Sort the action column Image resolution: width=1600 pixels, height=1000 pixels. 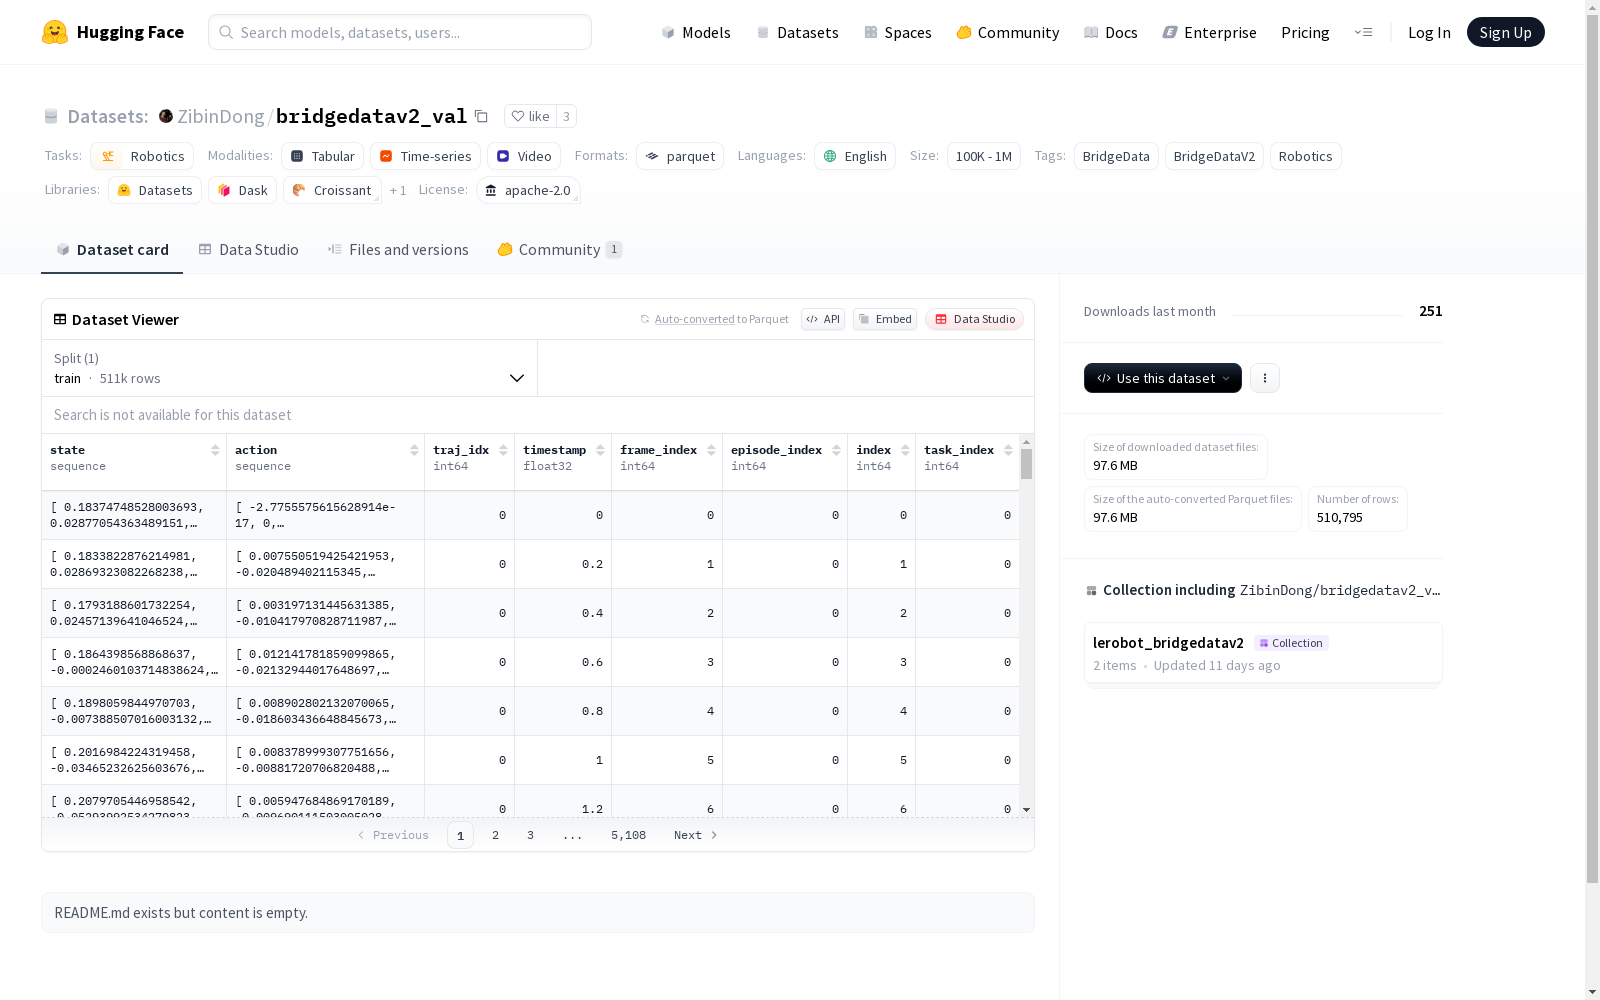coord(414,450)
